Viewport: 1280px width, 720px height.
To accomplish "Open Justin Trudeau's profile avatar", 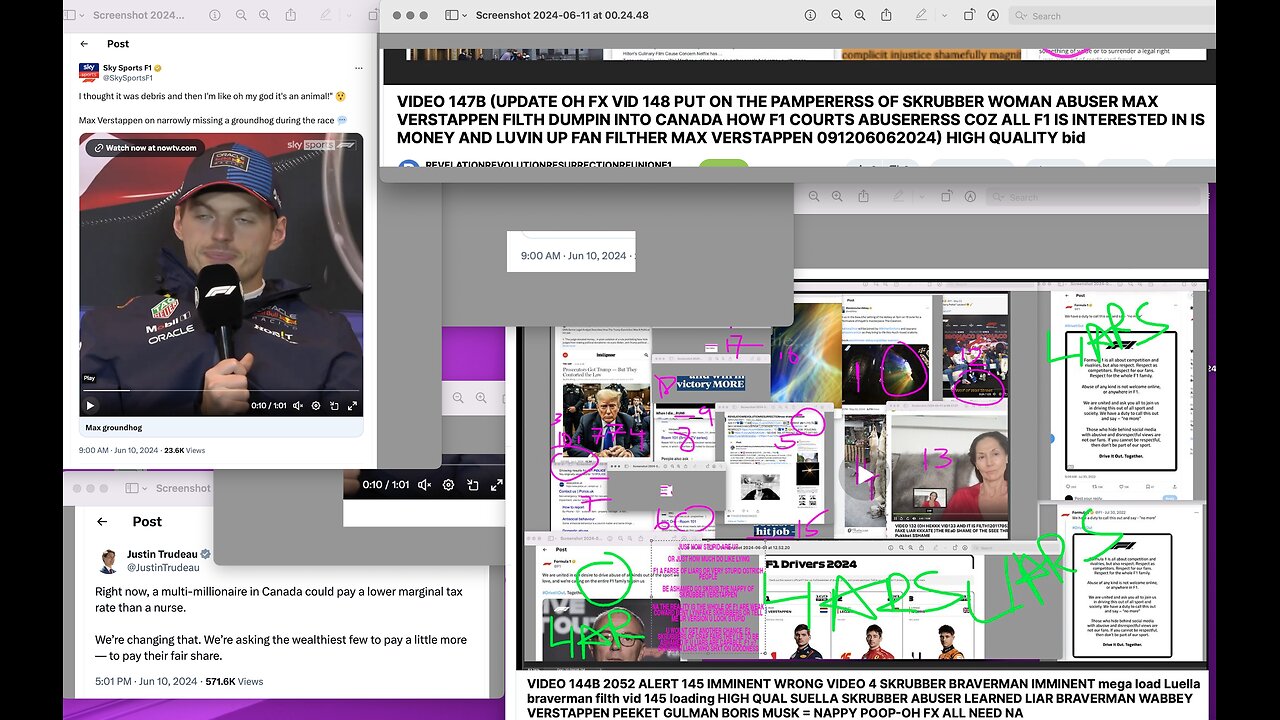I will [107, 561].
